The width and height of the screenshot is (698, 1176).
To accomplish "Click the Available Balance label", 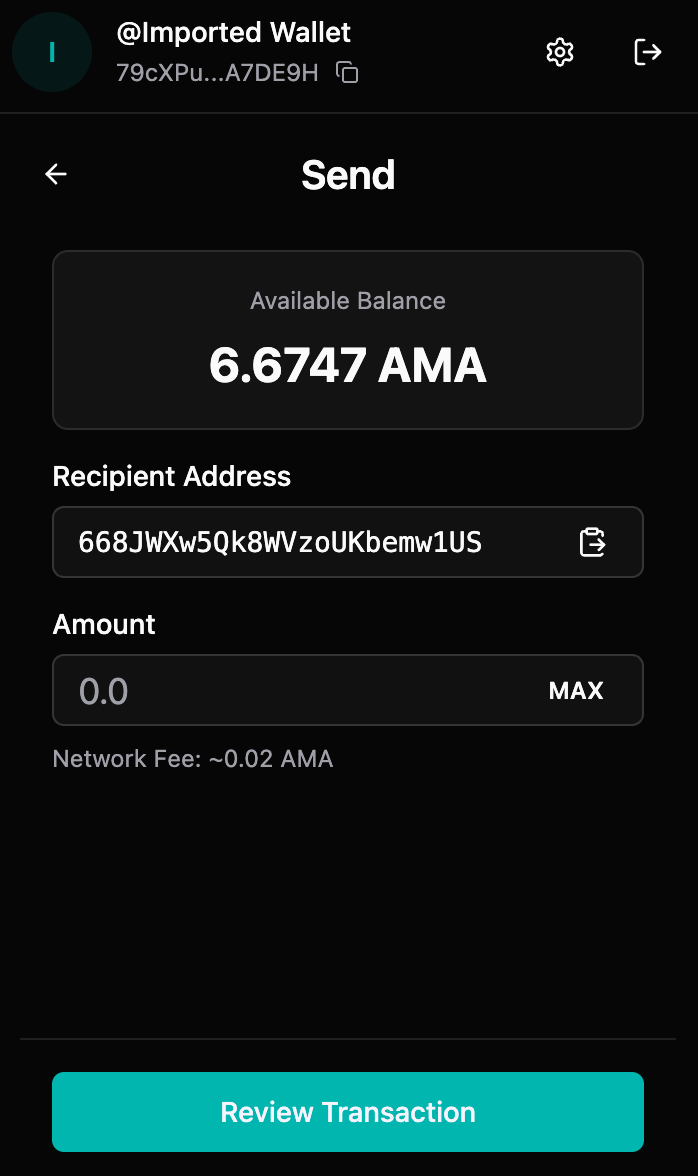I will click(x=348, y=301).
